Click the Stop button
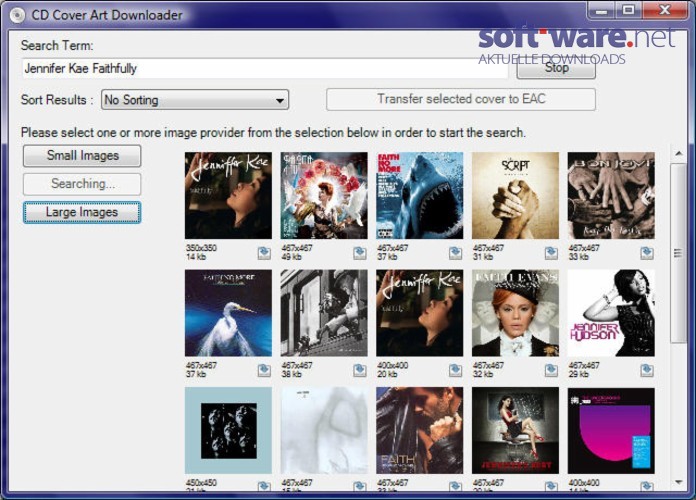 (x=556, y=68)
